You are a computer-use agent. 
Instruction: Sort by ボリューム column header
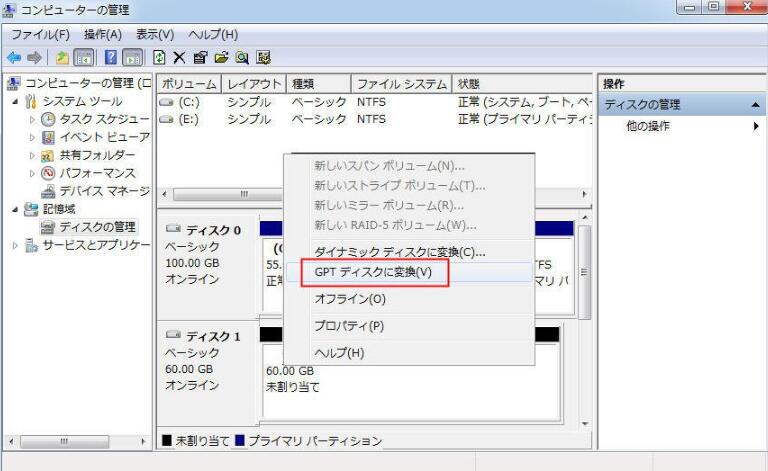[x=189, y=84]
